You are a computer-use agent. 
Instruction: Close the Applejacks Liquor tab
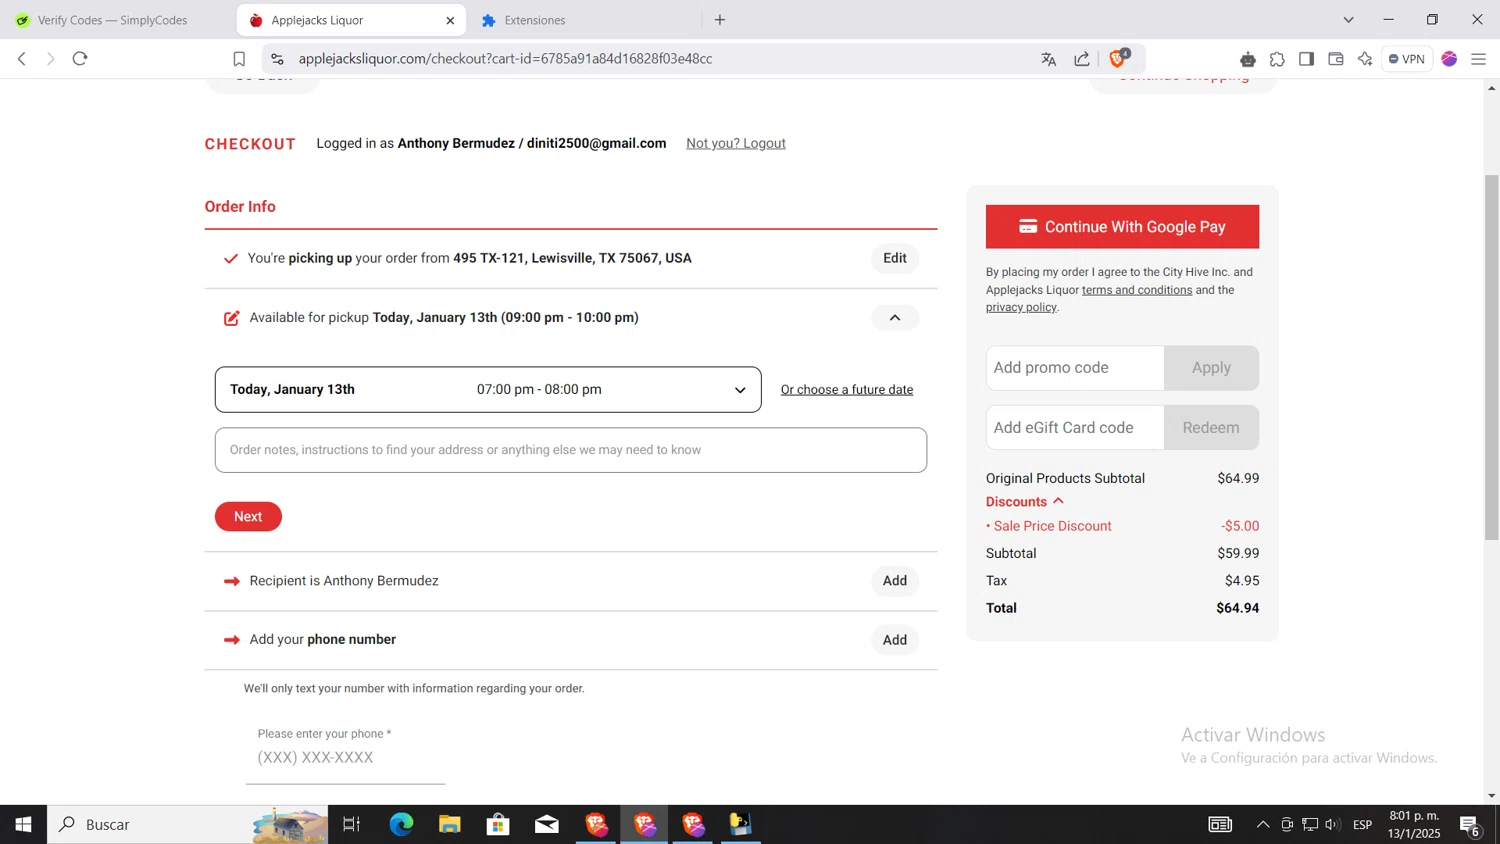450,20
